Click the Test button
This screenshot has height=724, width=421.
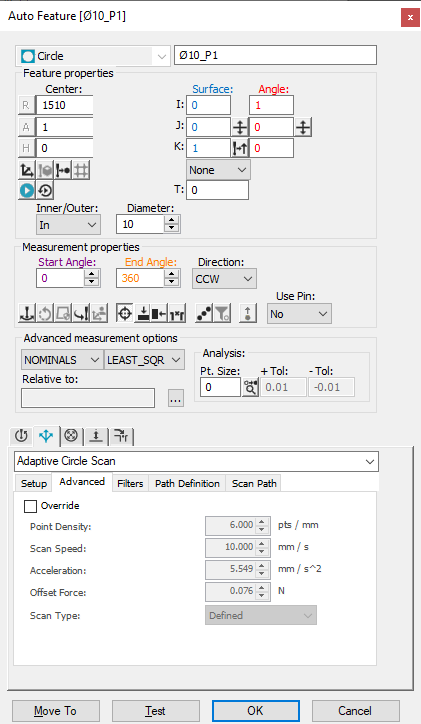point(156,711)
